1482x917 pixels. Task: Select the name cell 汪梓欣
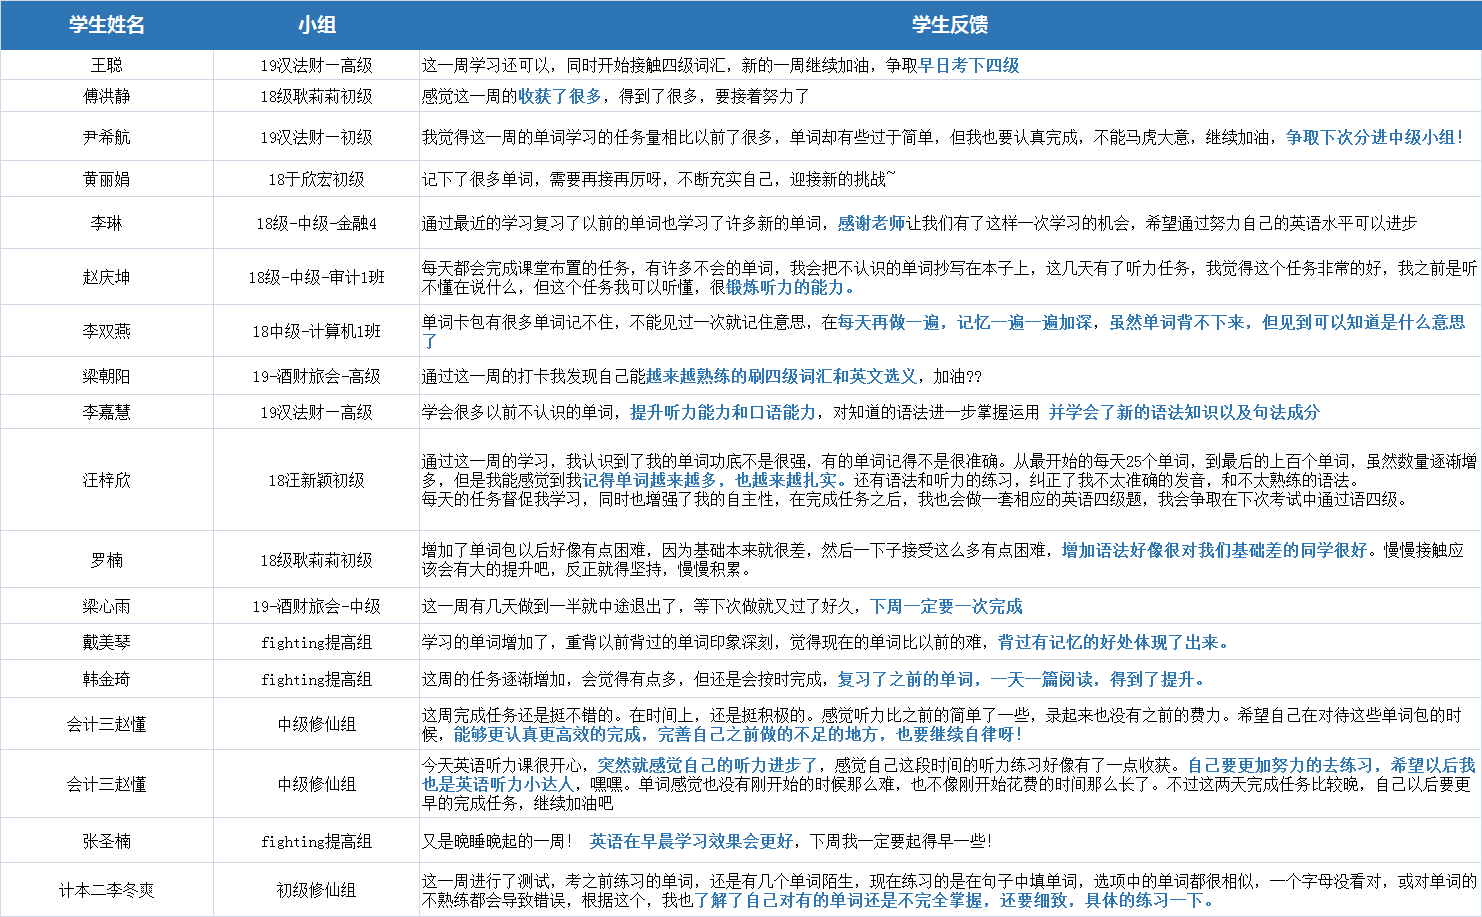point(106,480)
